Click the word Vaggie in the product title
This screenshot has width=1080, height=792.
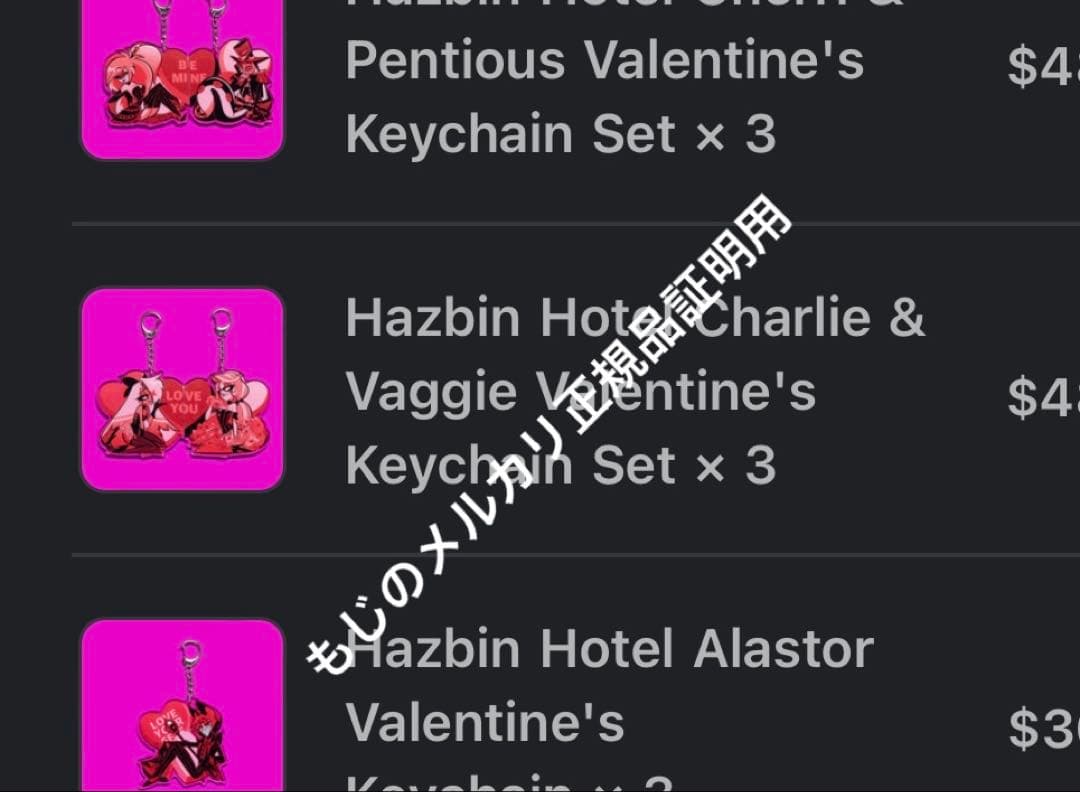pos(431,391)
